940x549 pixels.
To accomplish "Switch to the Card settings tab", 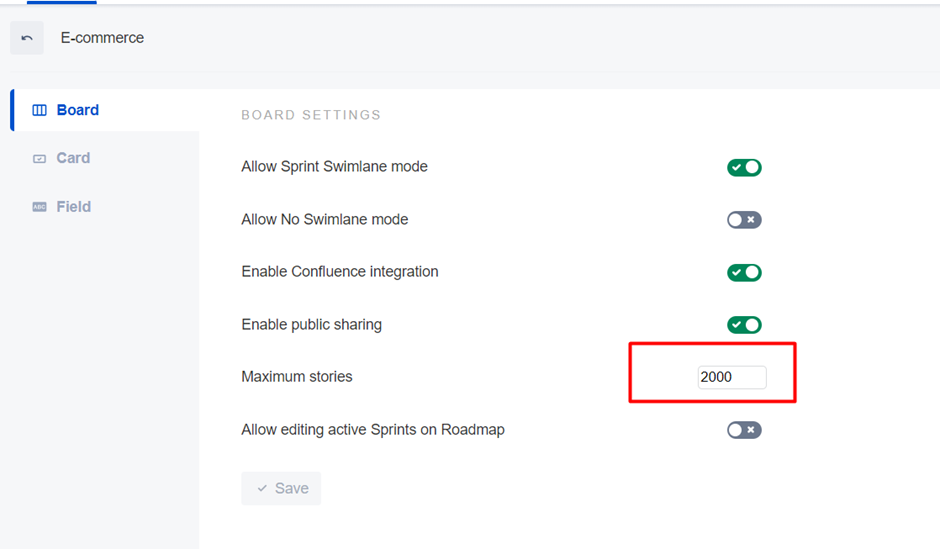I will tap(73, 158).
